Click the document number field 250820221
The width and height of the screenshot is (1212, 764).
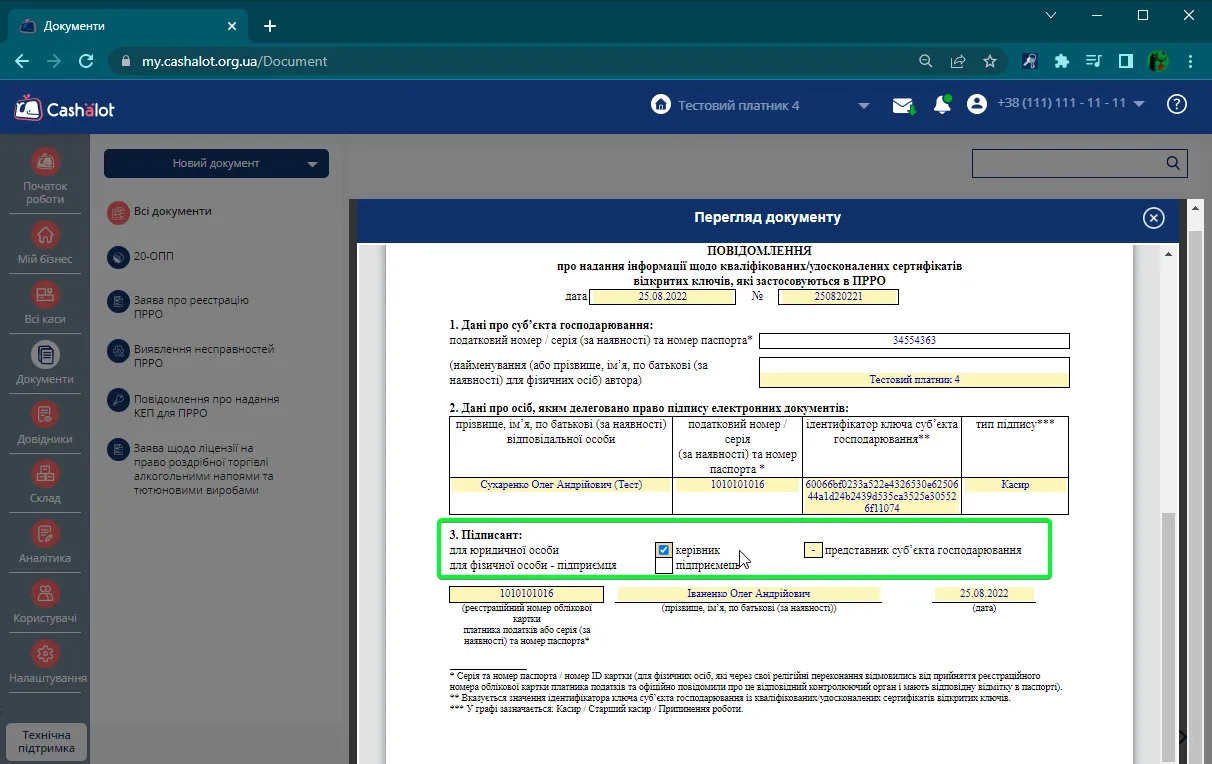point(838,297)
